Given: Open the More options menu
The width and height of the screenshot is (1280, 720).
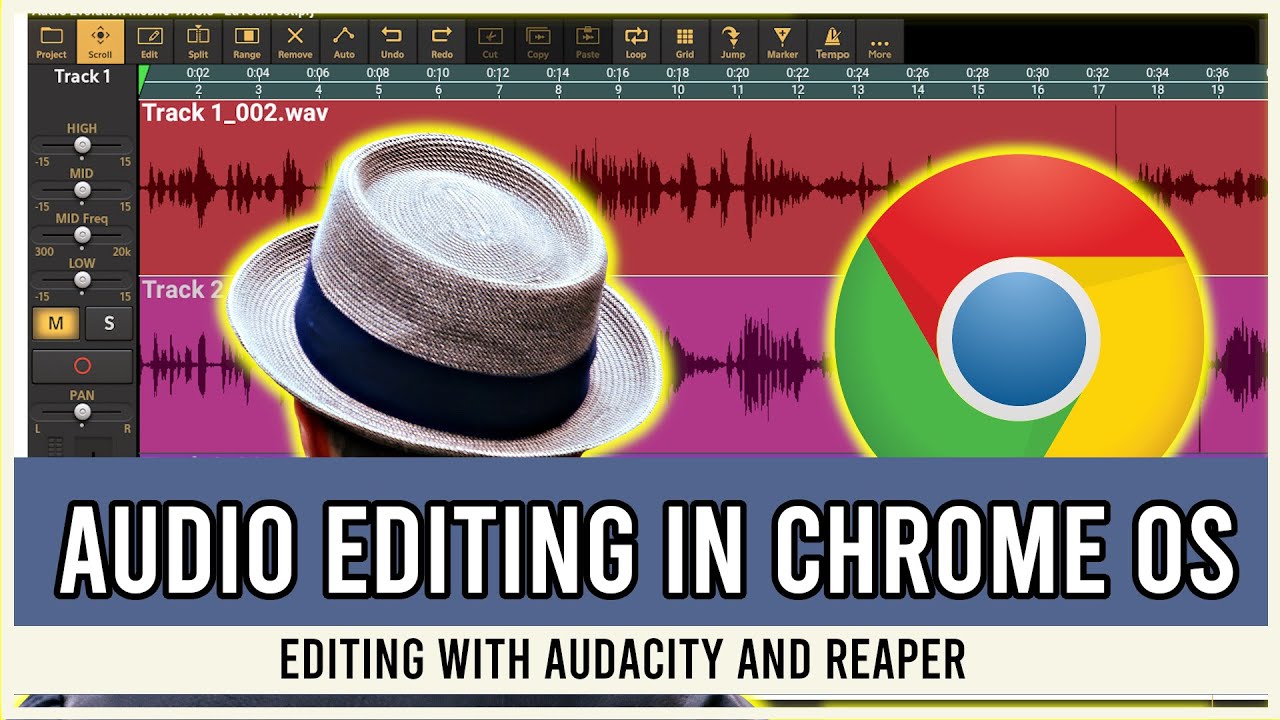Looking at the screenshot, I should [x=880, y=42].
